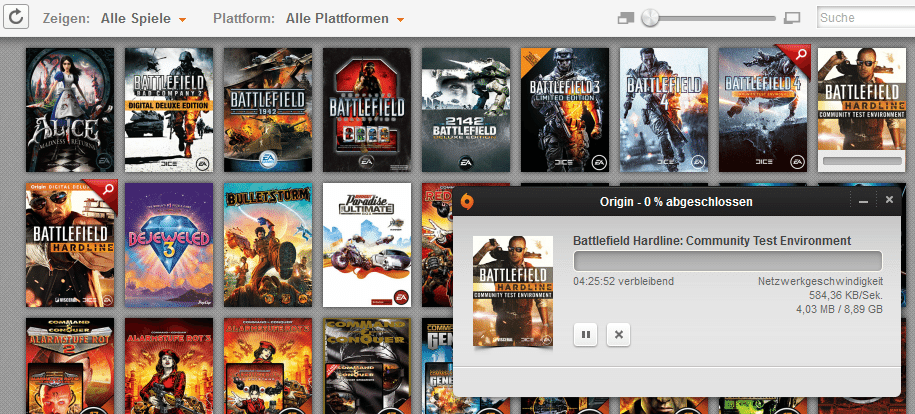915x414 pixels.
Task: Click the Origin logo in download window
Action: pos(467,202)
